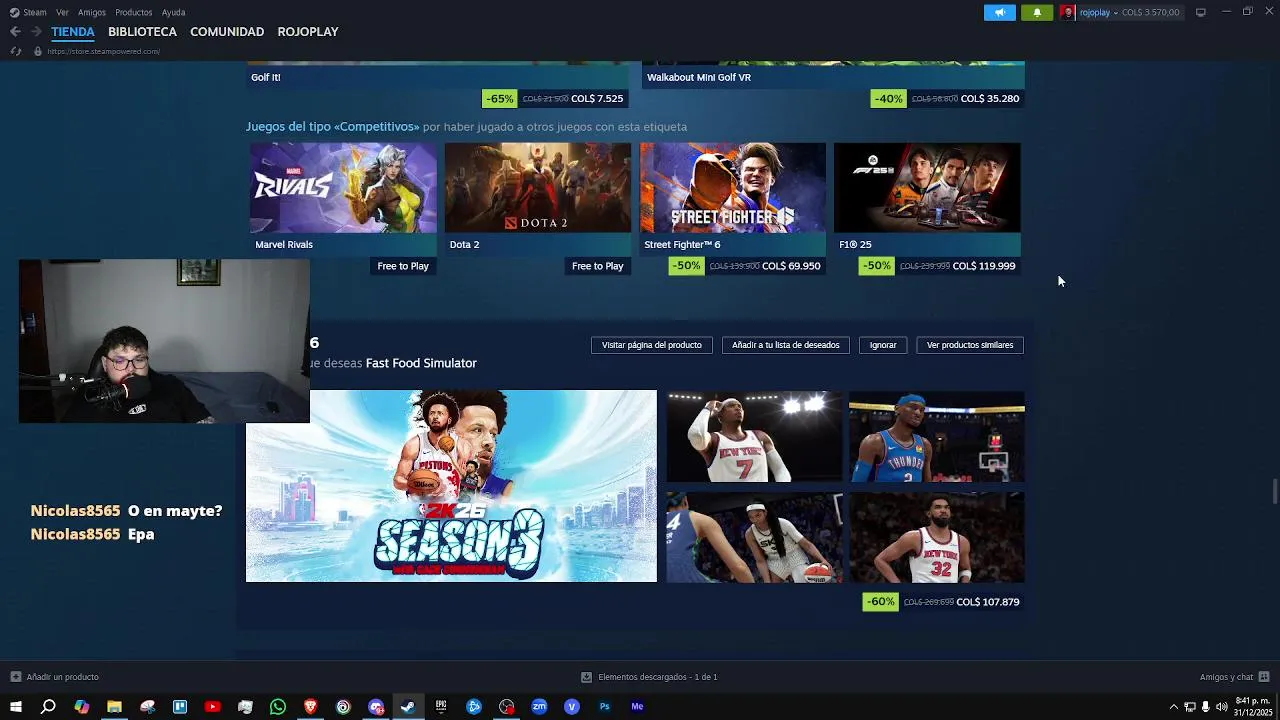
Task: Open the F1 25 game card
Action: (x=927, y=198)
